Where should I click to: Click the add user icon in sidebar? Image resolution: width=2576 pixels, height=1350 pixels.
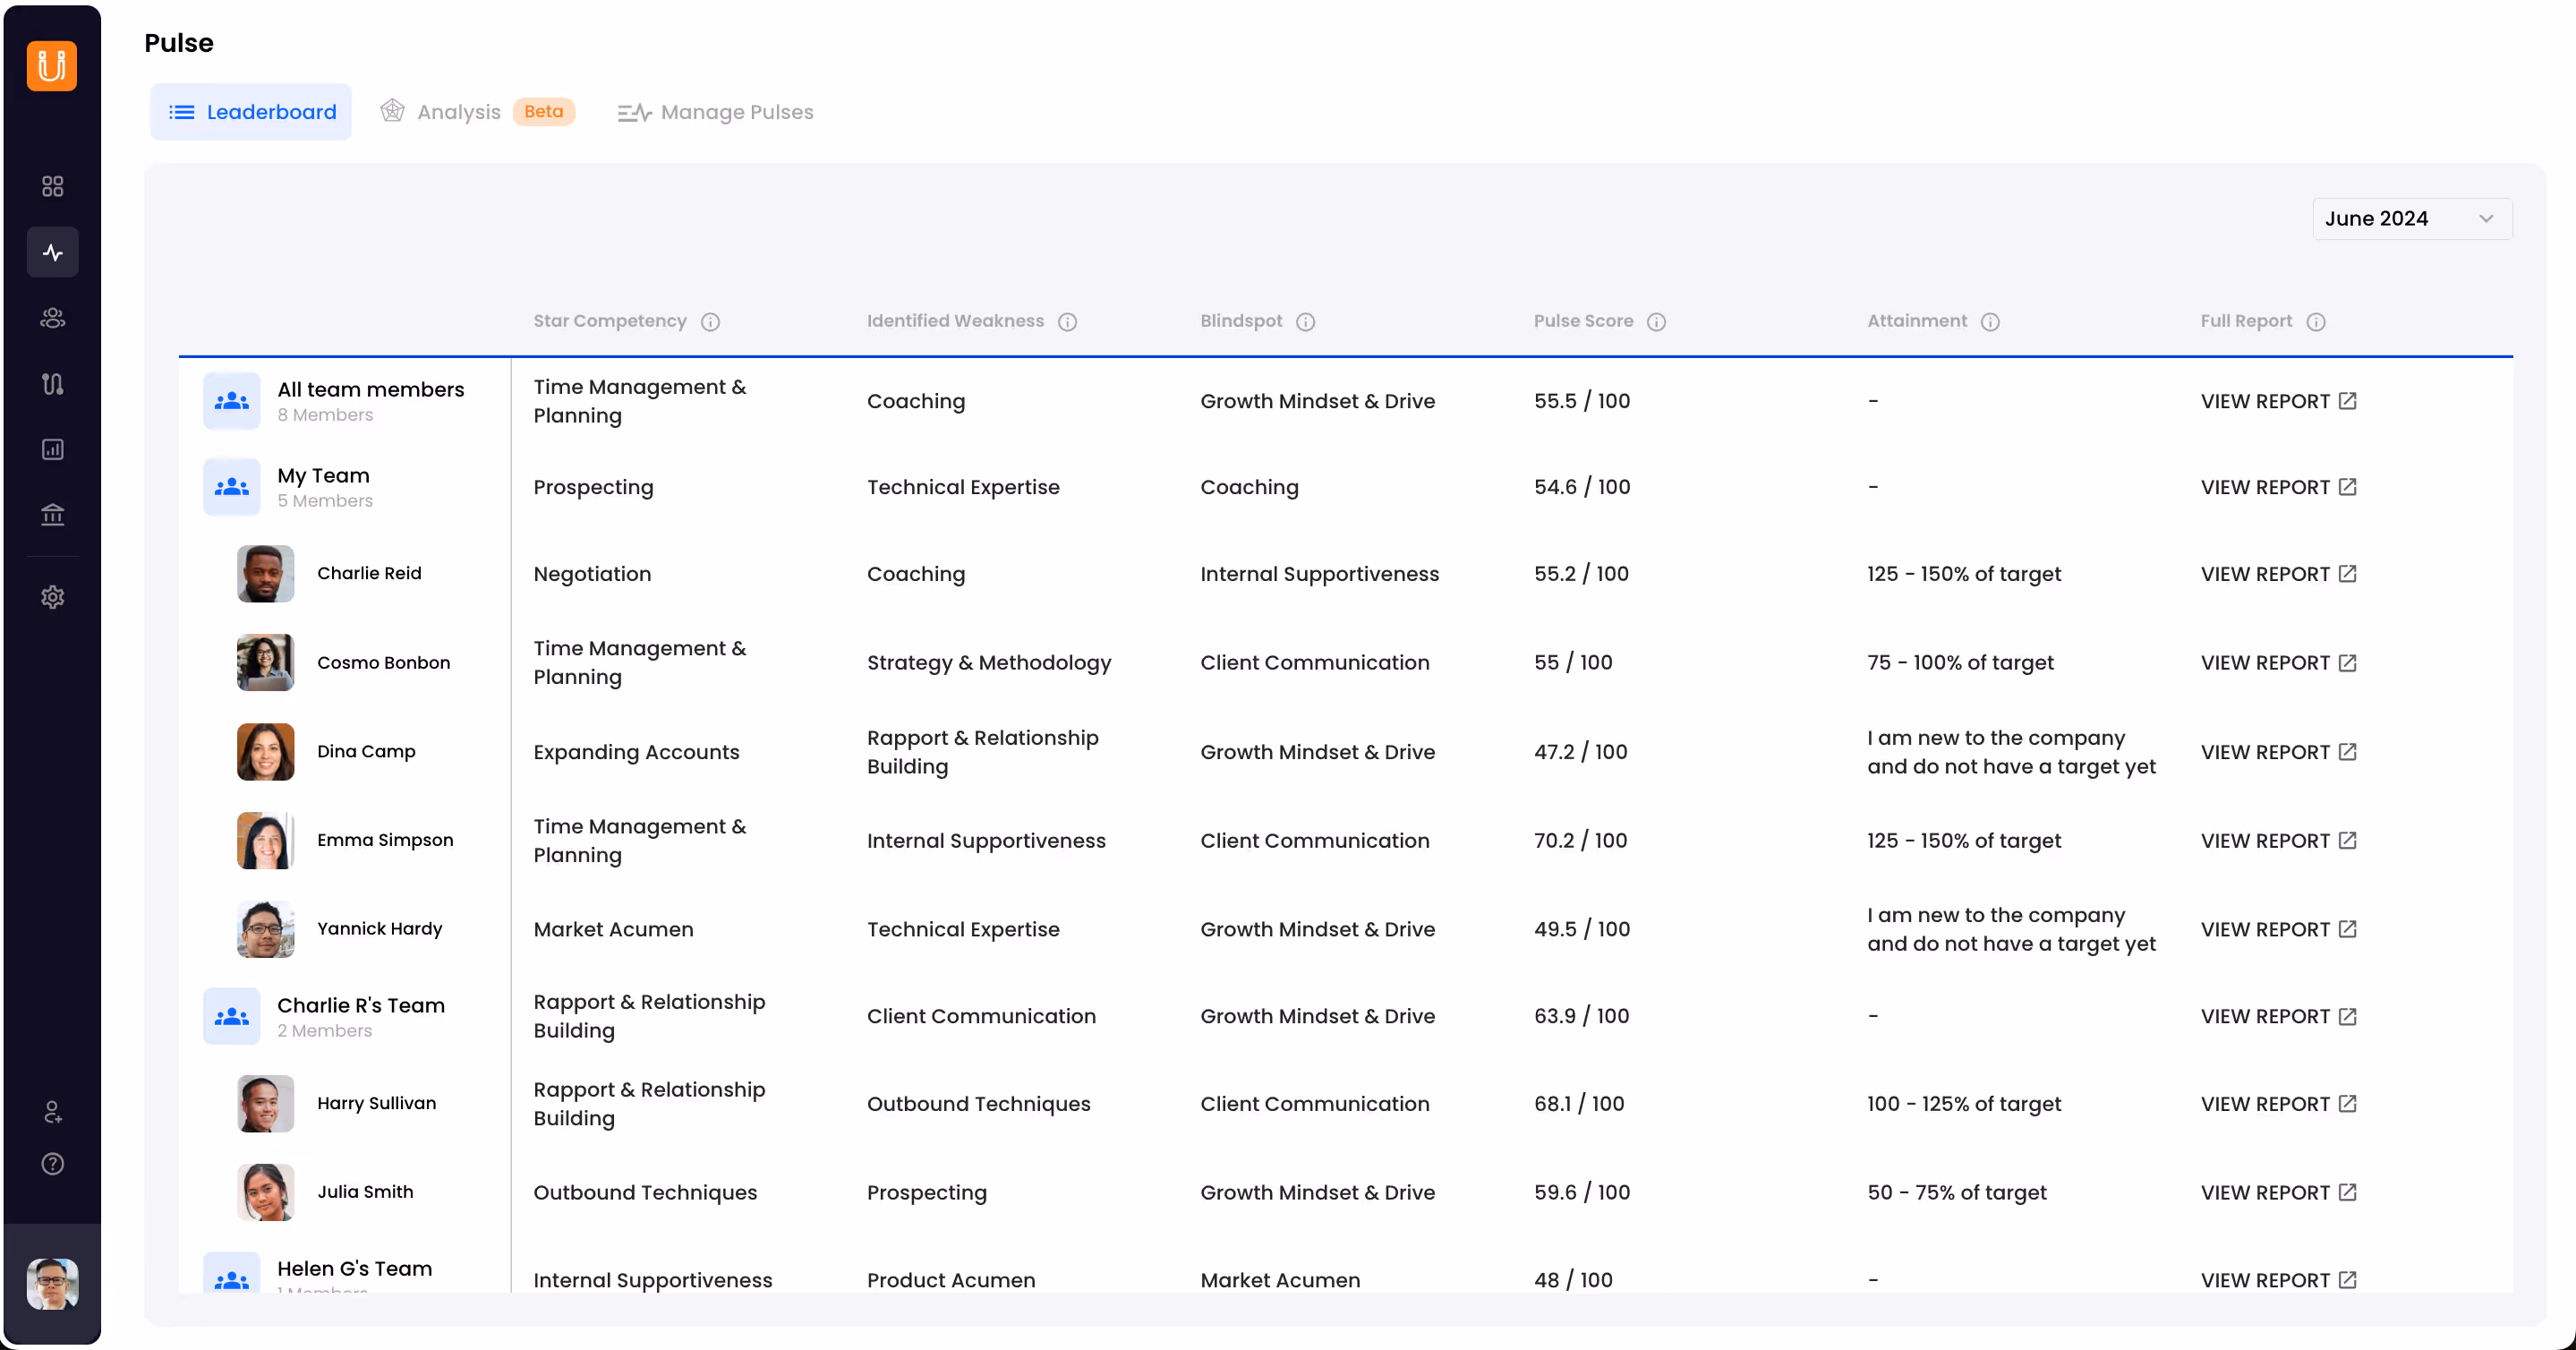(52, 1112)
